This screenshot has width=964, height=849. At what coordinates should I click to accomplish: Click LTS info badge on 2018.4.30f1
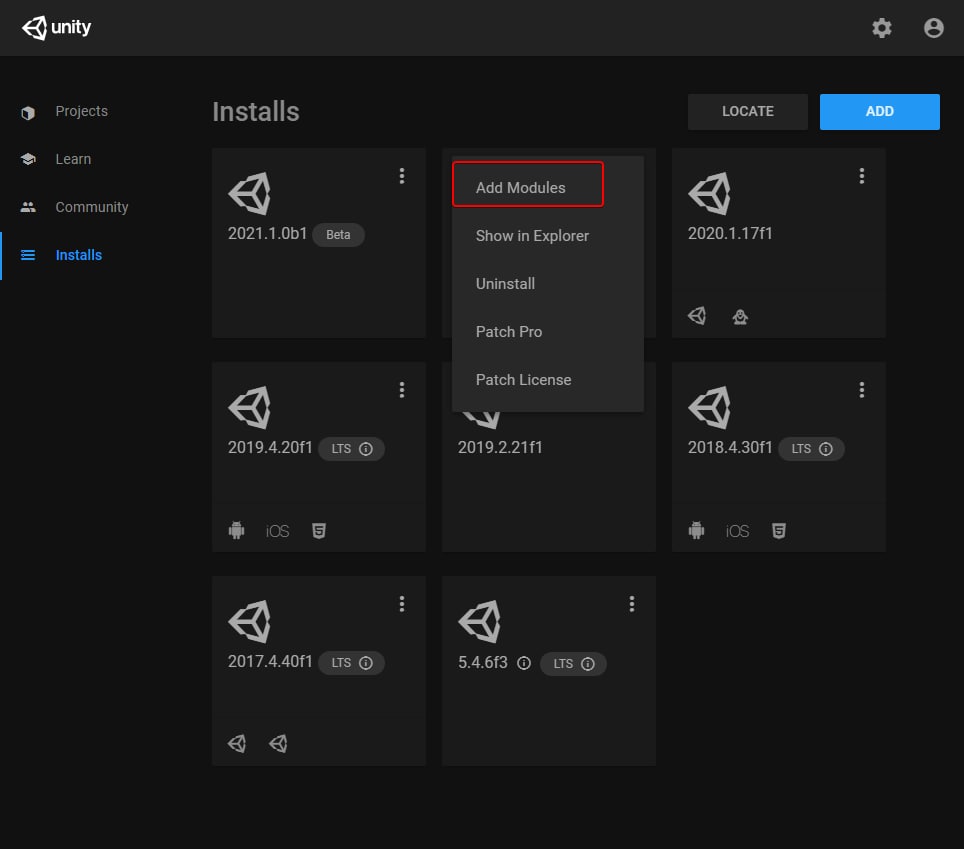click(x=811, y=449)
